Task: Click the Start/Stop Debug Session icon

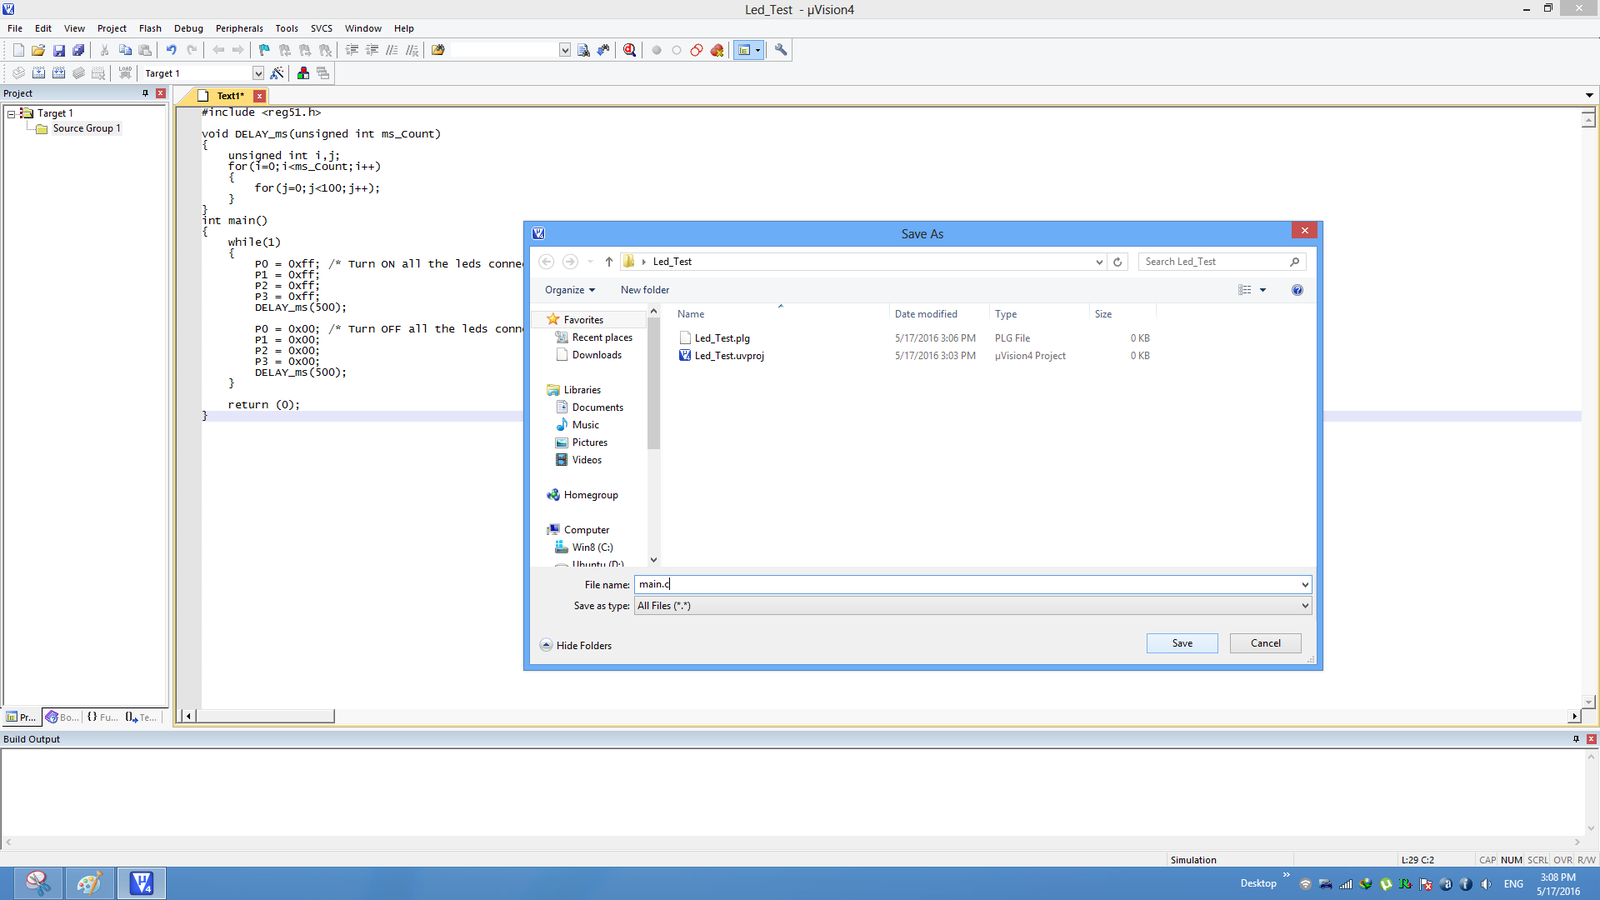Action: [x=630, y=50]
